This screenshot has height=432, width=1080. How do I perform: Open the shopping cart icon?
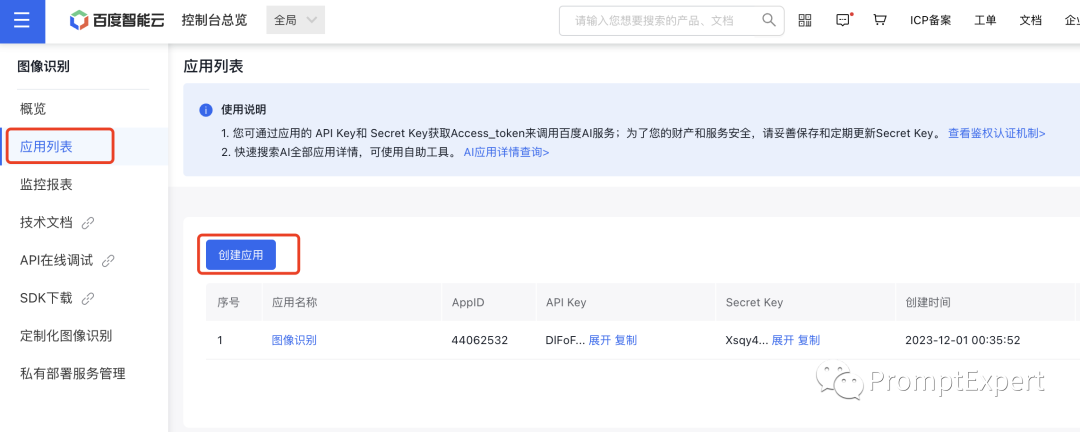tap(880, 20)
